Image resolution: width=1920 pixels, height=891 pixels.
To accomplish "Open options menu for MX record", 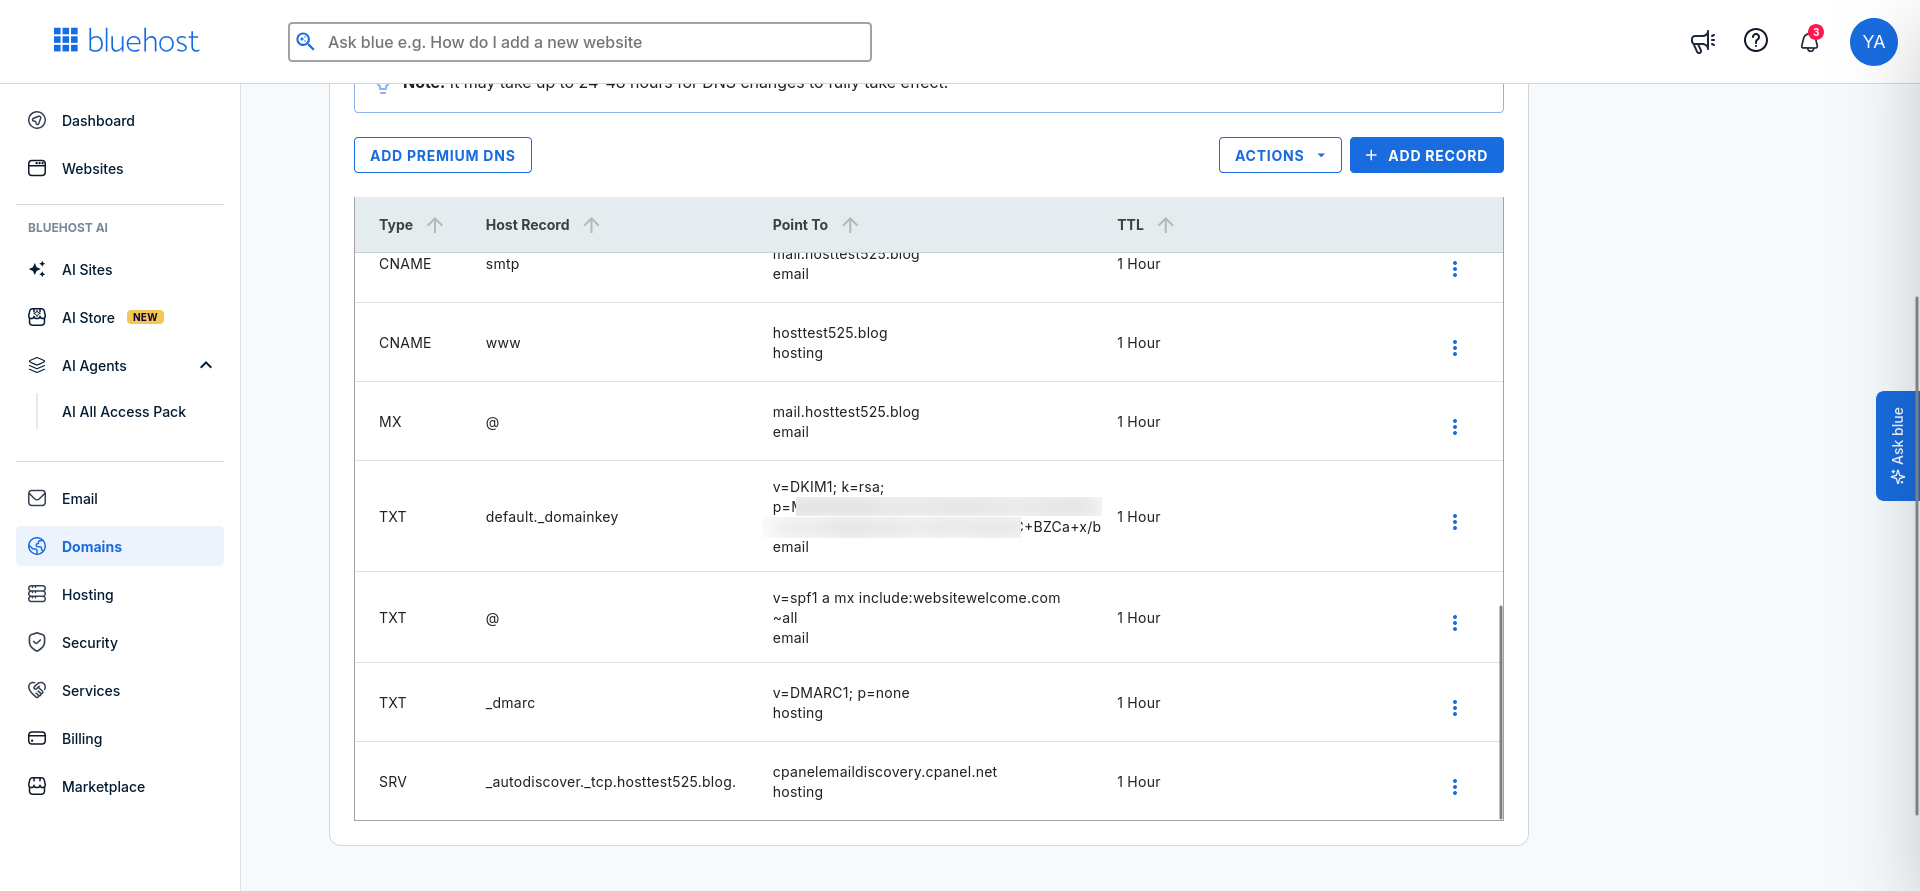I will pyautogui.click(x=1455, y=427).
